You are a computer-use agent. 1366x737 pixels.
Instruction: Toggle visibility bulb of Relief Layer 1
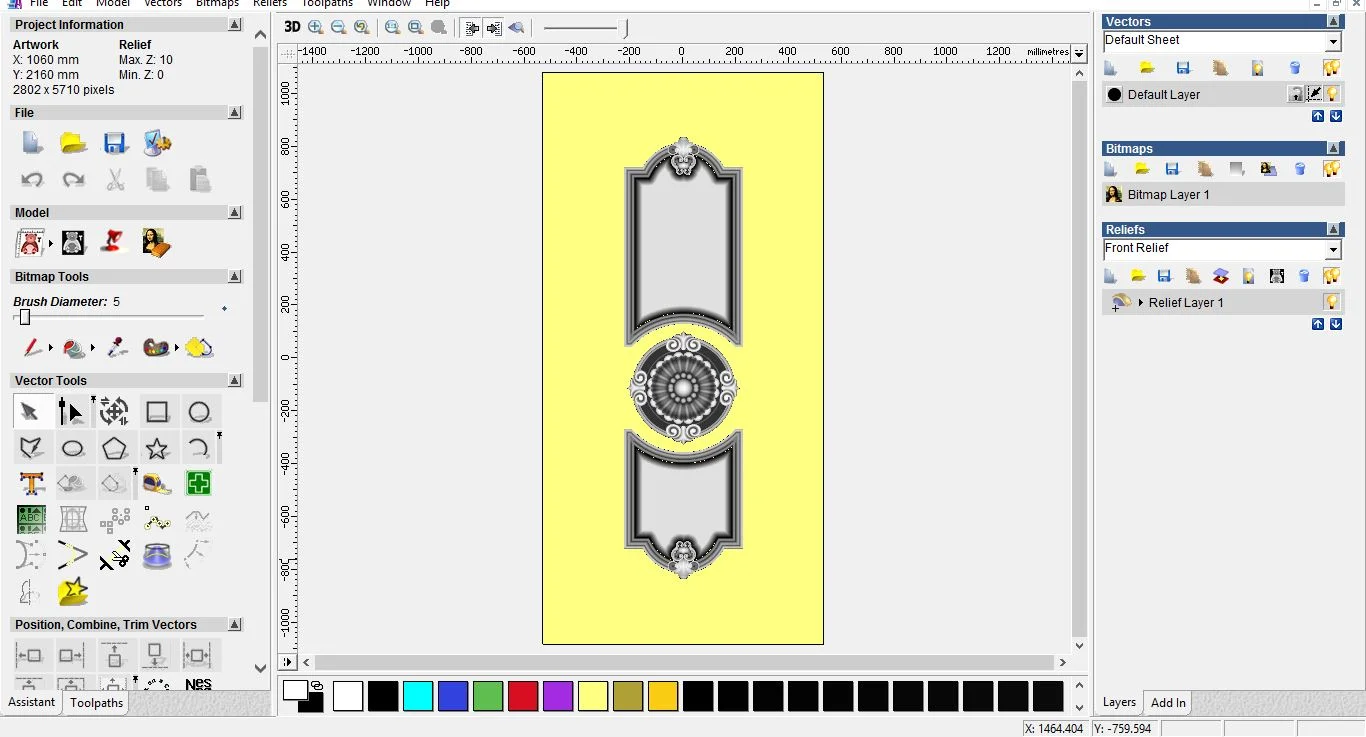(x=1332, y=302)
